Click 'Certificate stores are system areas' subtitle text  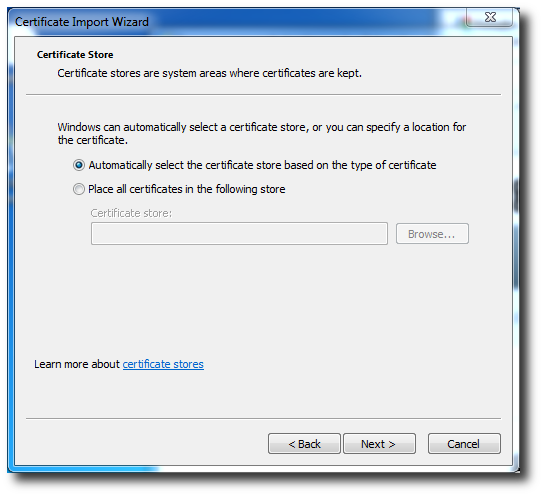click(210, 73)
